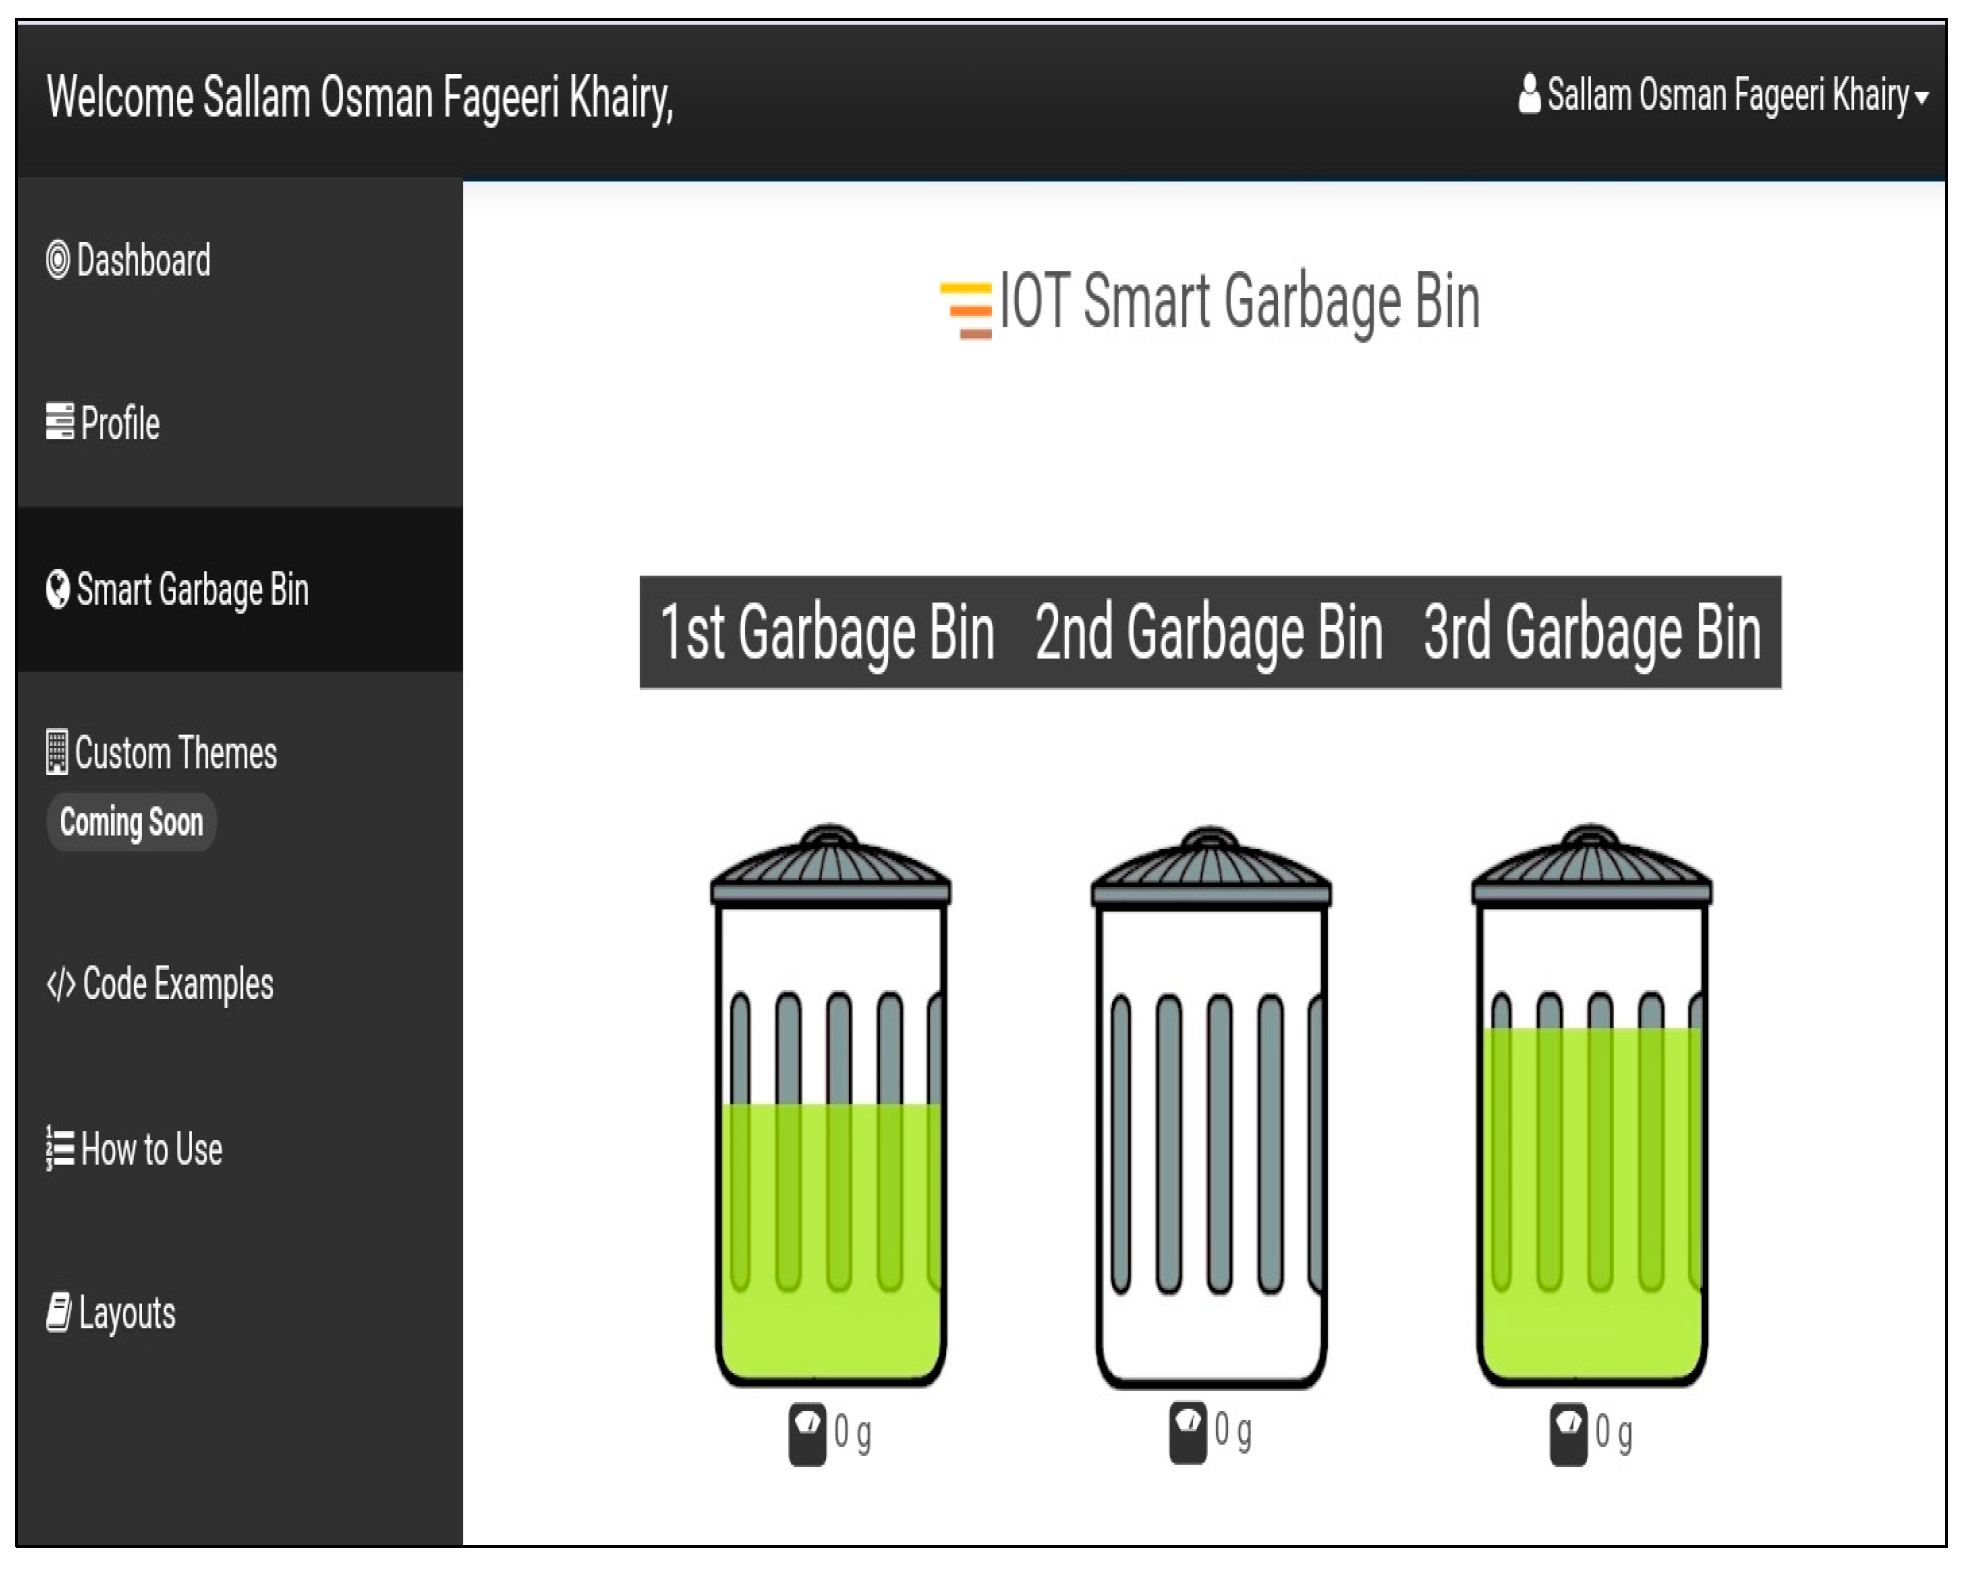Click the user avatar icon in header

[1529, 95]
